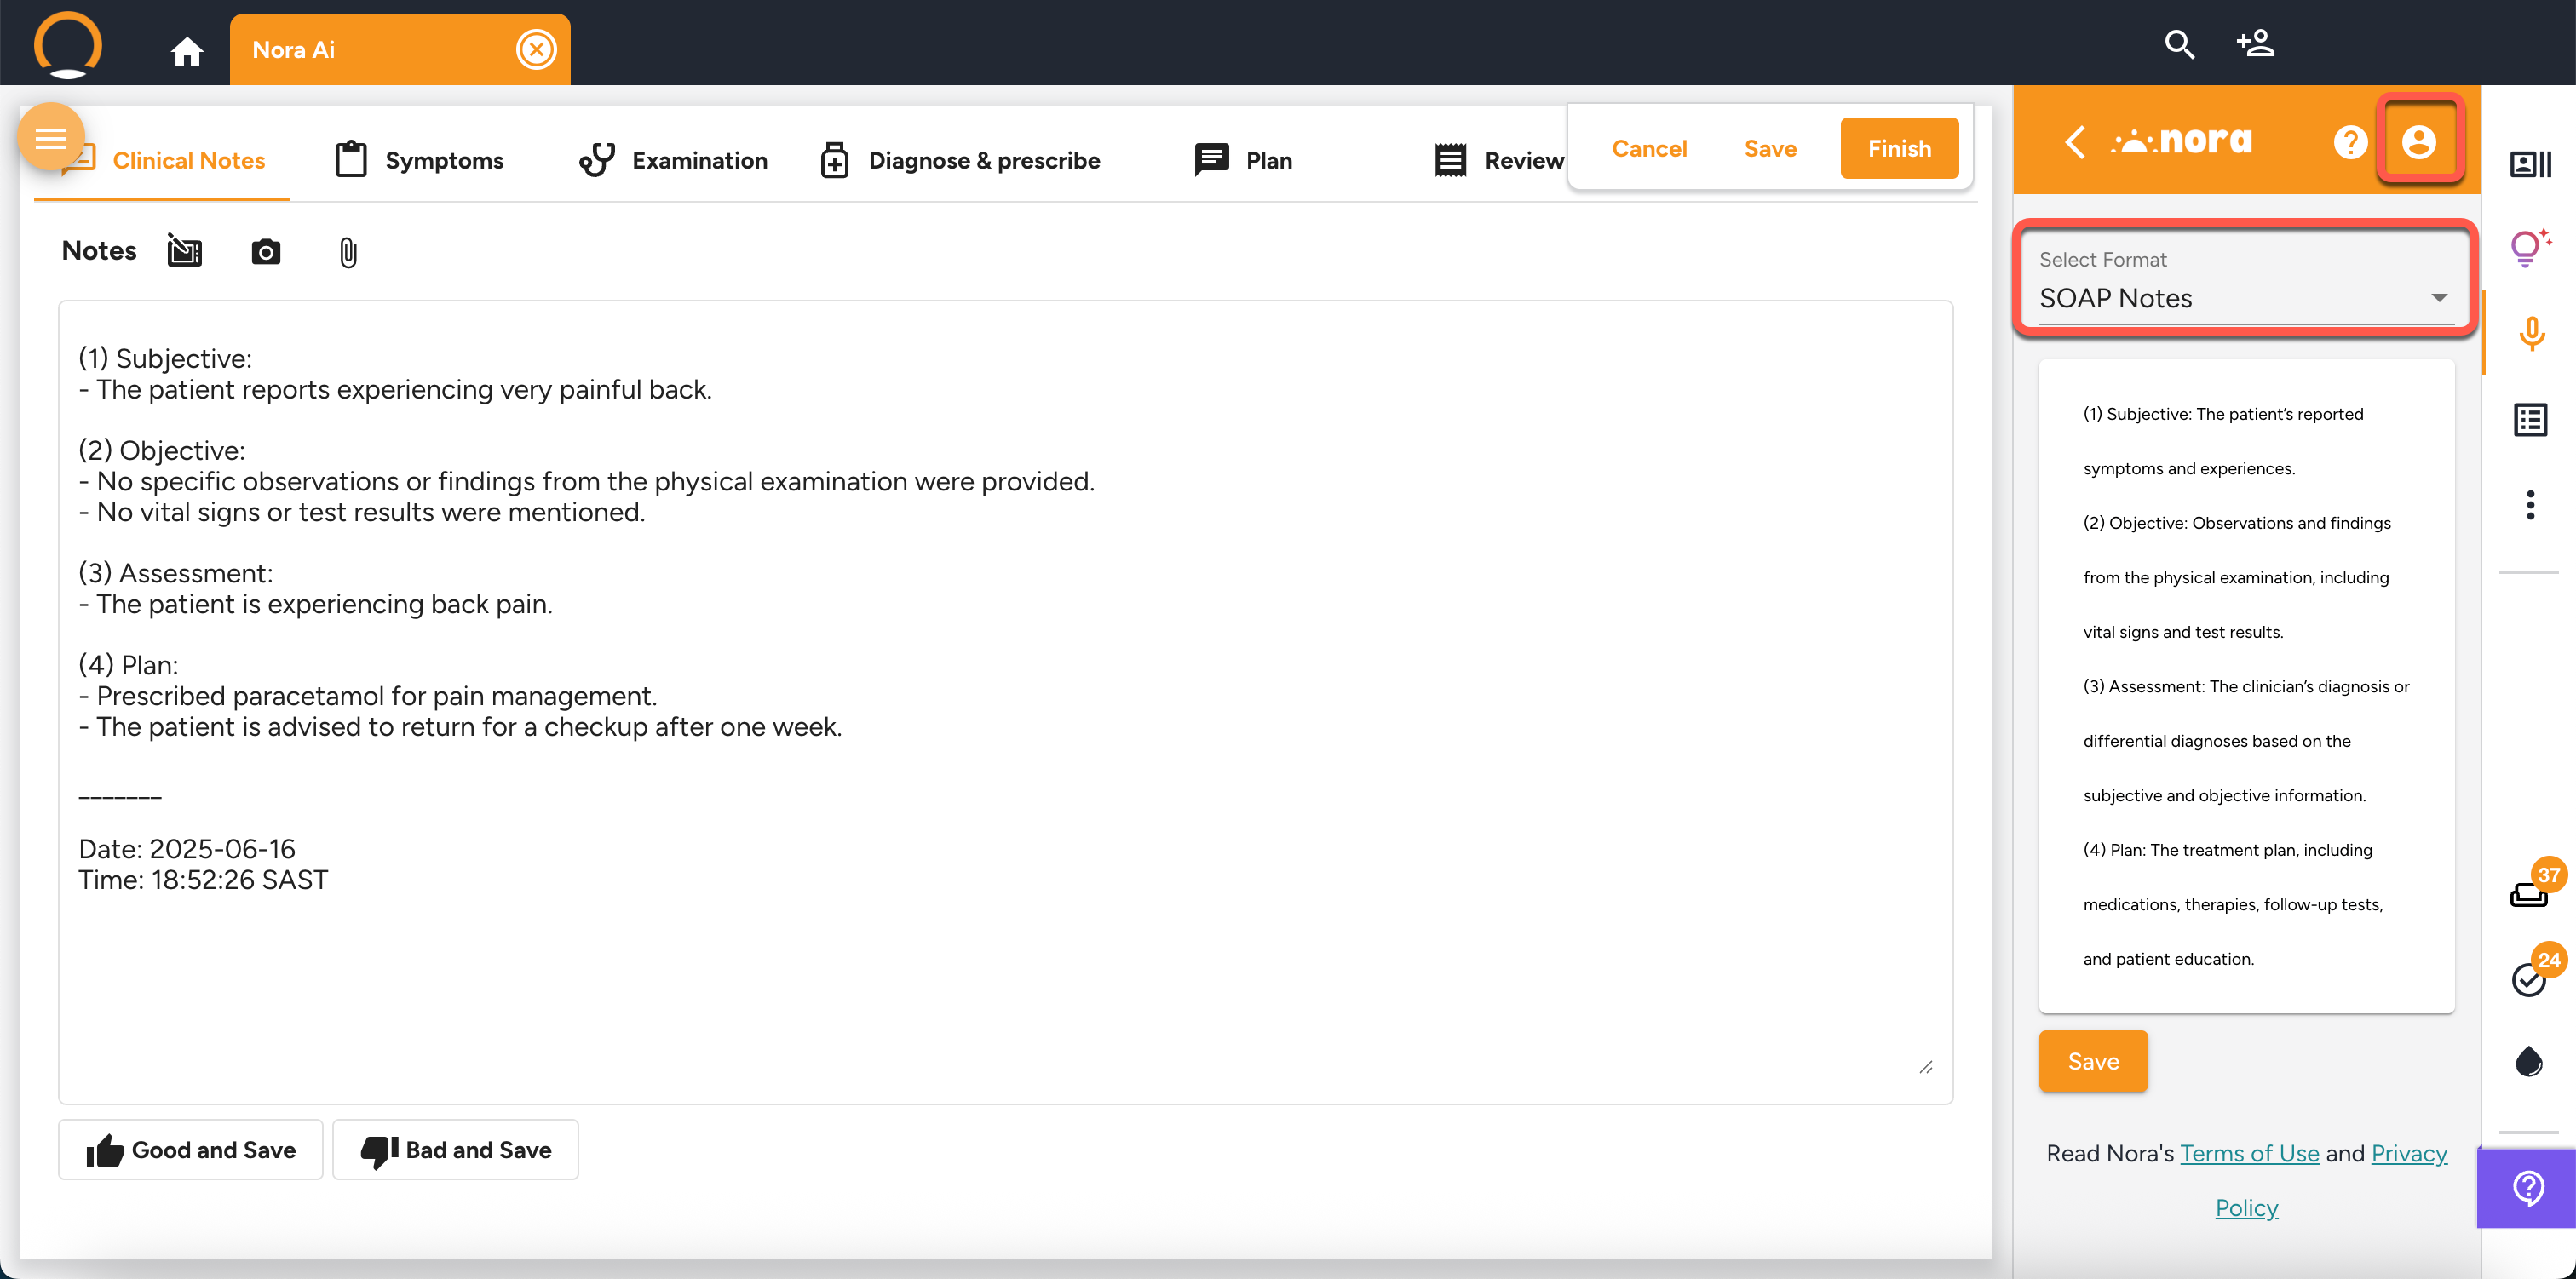2576x1279 pixels.
Task: Click the resize handle of notes textarea
Action: 1926,1067
